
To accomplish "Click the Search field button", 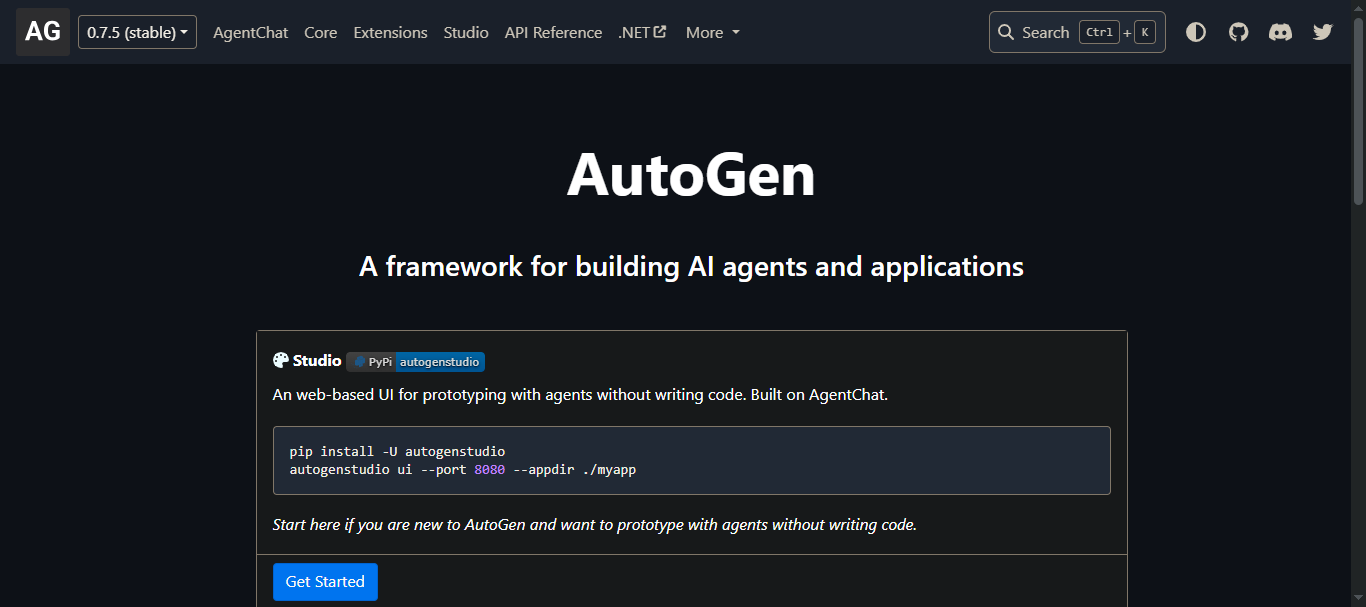I will click(x=1077, y=32).
